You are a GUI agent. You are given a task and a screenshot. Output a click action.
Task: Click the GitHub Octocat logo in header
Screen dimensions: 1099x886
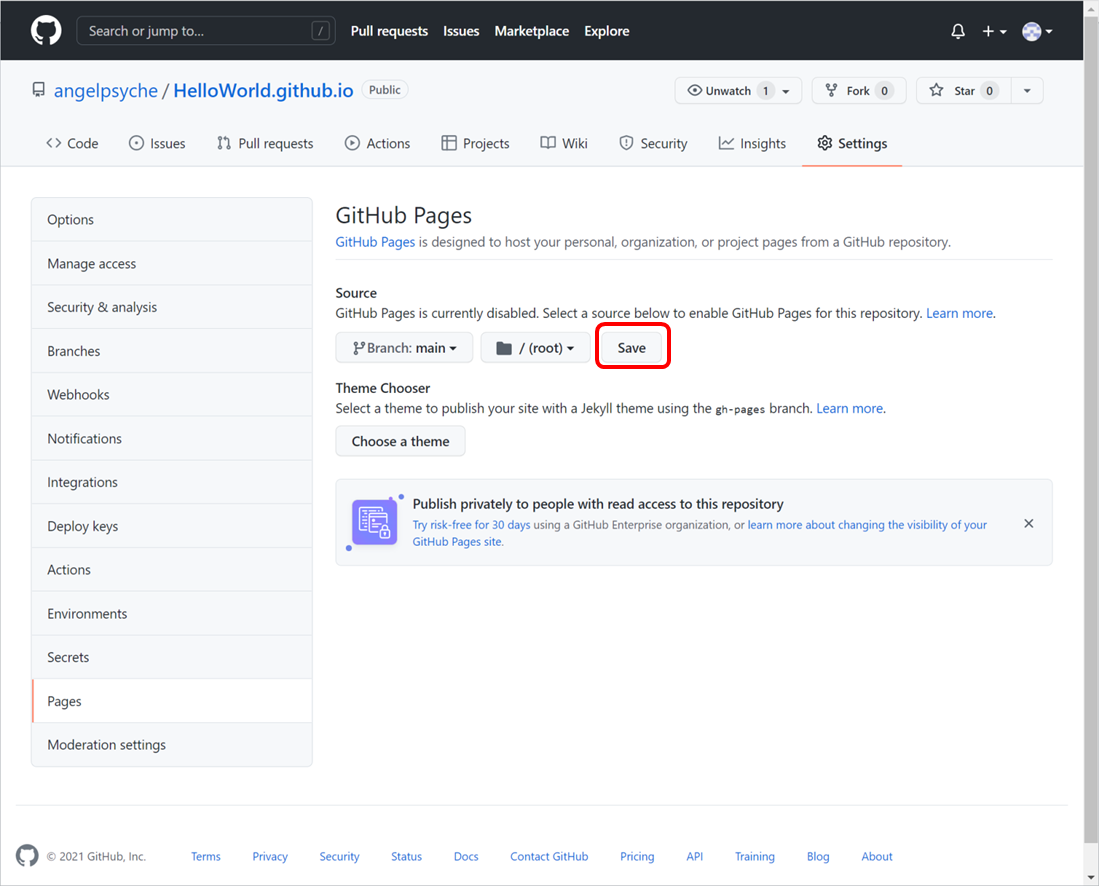tap(46, 31)
